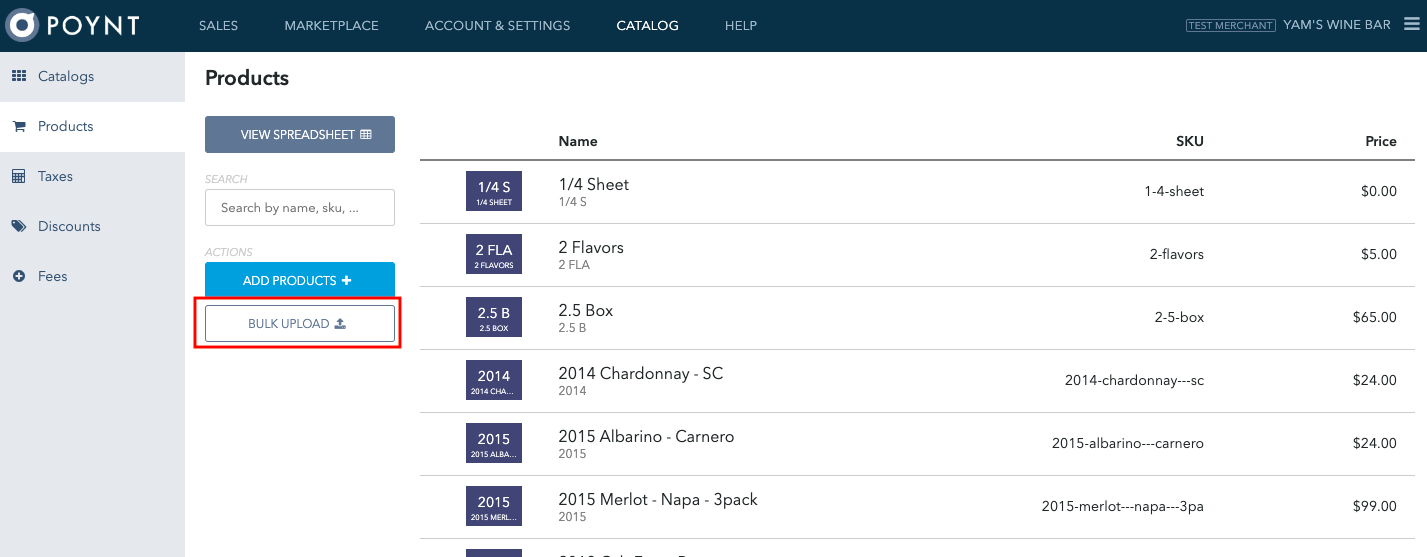Click SKU 2015-merlot---napa---3pa
Screen dimensions: 1427x557
click(1123, 506)
